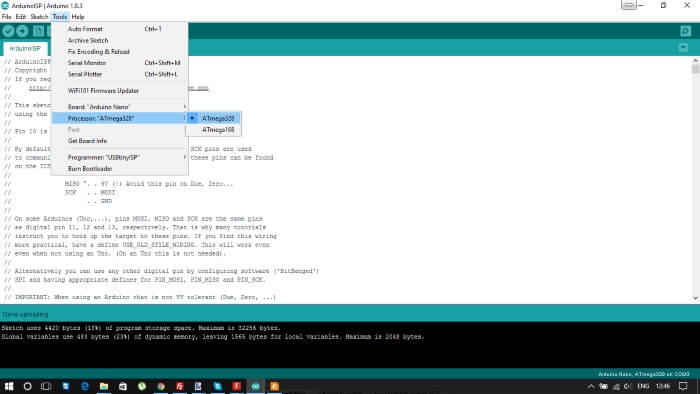The height and width of the screenshot is (394, 700).
Task: Select the ArduinoISP sketch tab
Action: (x=25, y=48)
